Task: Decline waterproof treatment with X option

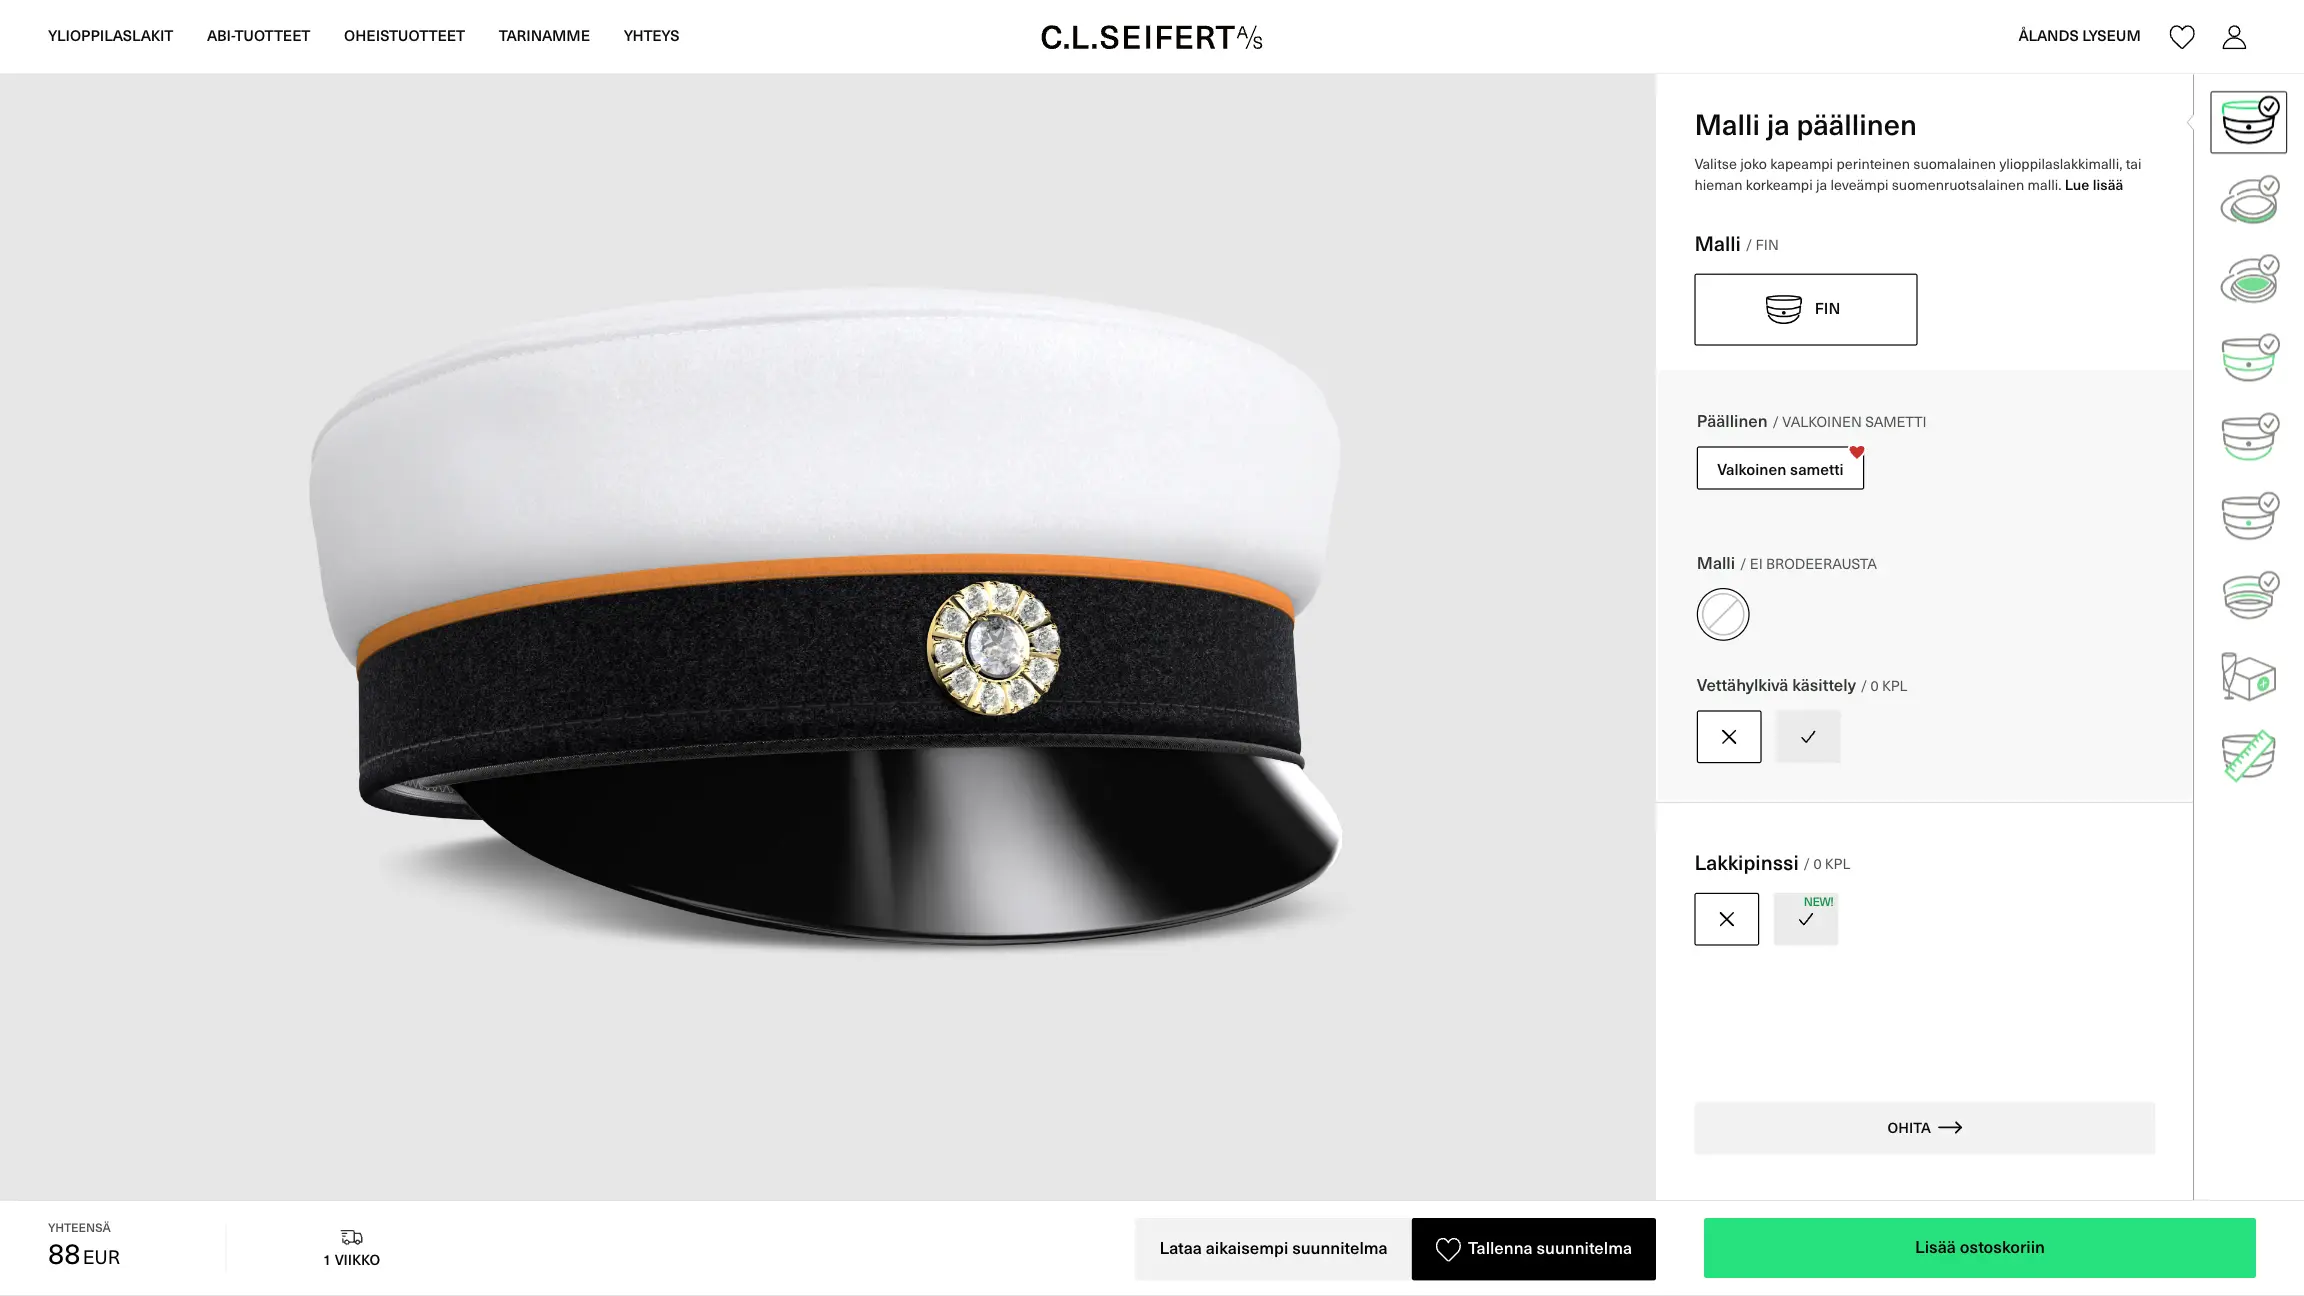Action: (x=1729, y=737)
